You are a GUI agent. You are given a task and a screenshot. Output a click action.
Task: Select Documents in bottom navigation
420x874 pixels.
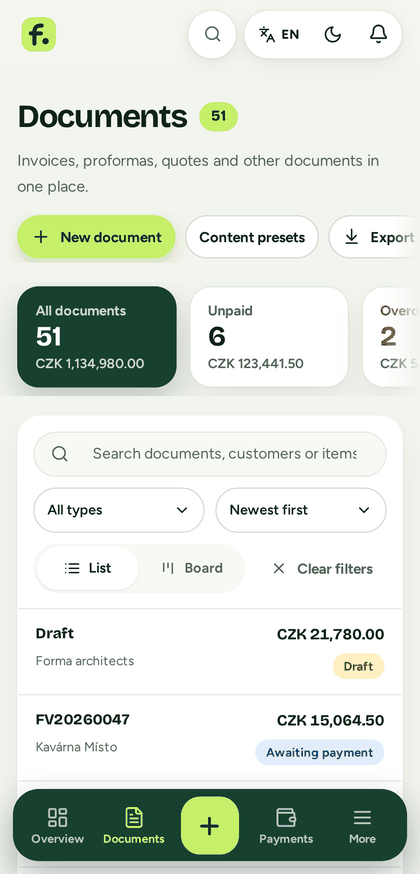(134, 826)
